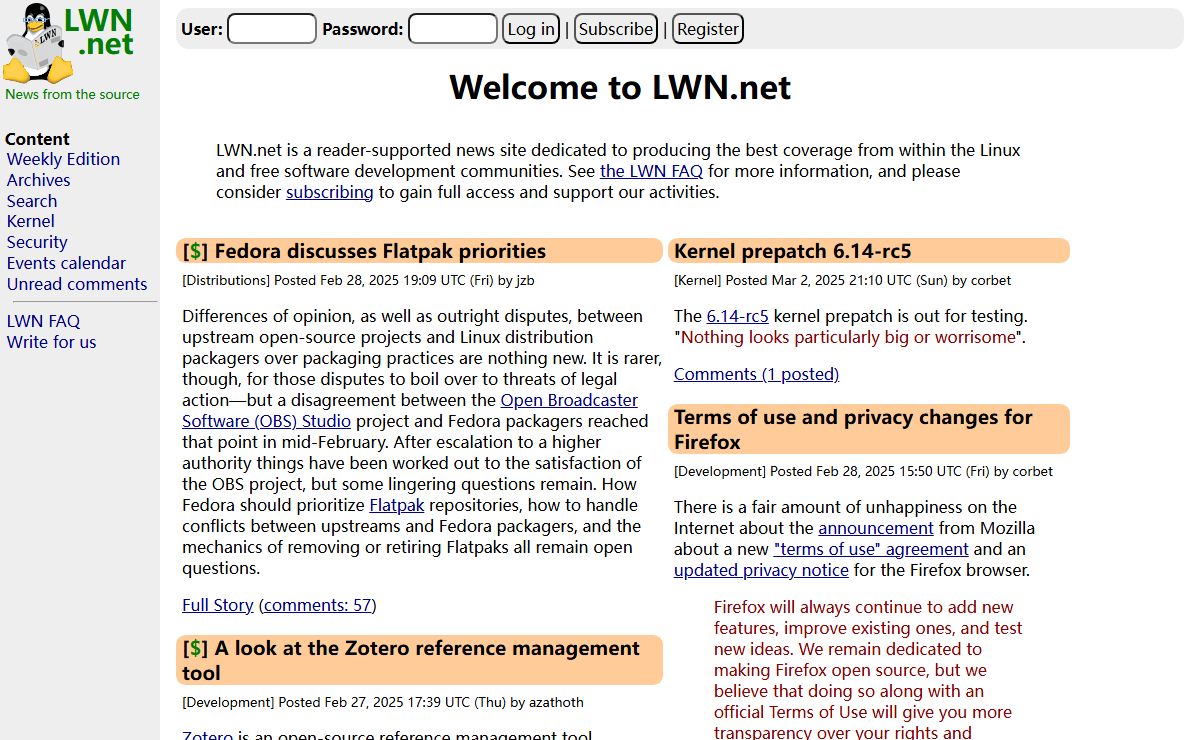The height and width of the screenshot is (740, 1200).
Task: Open Full Story of Fedora article
Action: click(218, 605)
